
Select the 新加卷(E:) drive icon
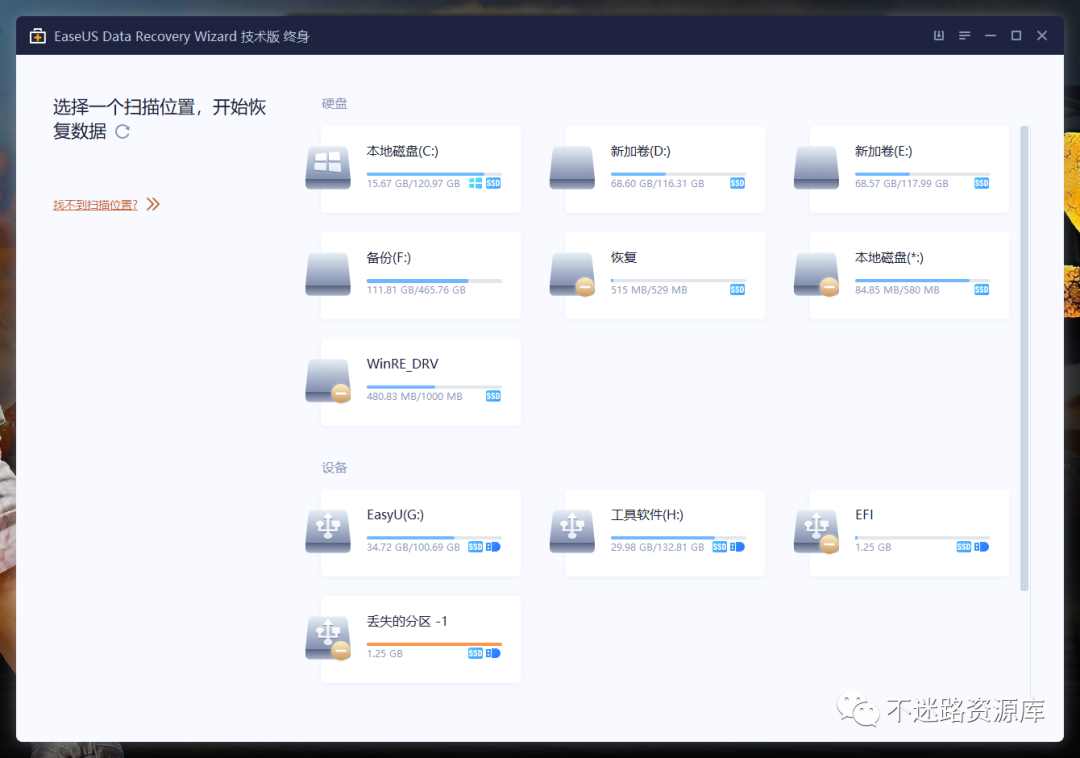816,167
